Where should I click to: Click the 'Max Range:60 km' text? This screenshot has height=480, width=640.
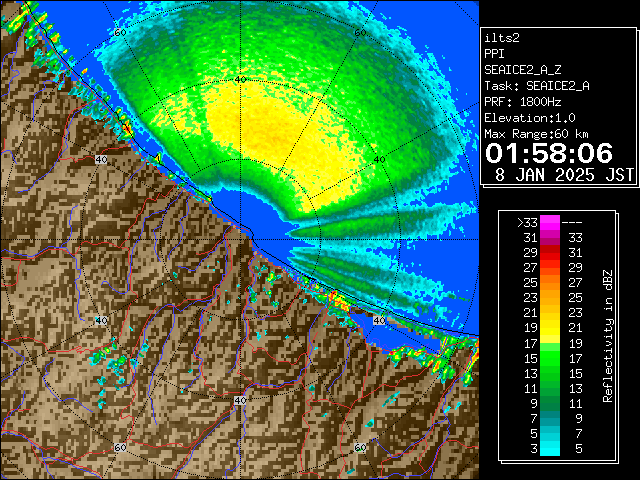(x=536, y=134)
